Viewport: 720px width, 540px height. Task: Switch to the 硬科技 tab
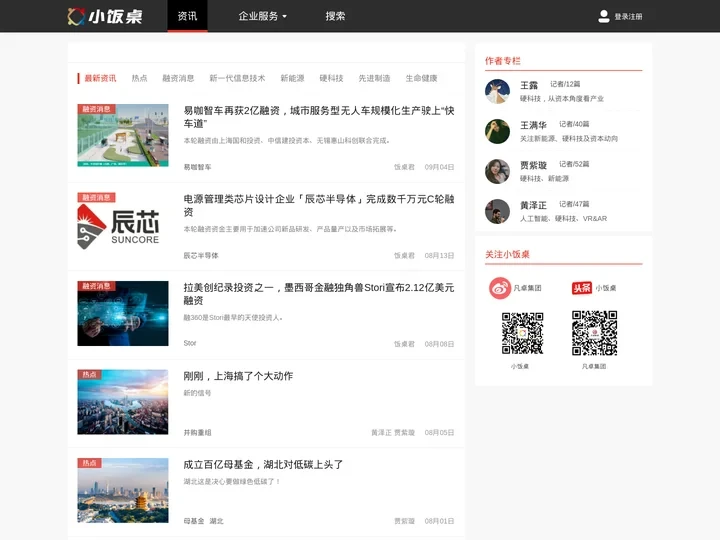pyautogui.click(x=332, y=78)
